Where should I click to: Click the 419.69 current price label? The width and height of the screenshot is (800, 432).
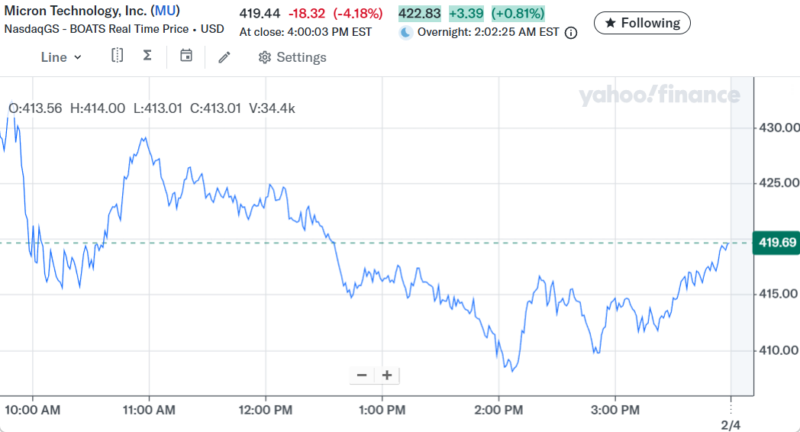pos(775,242)
